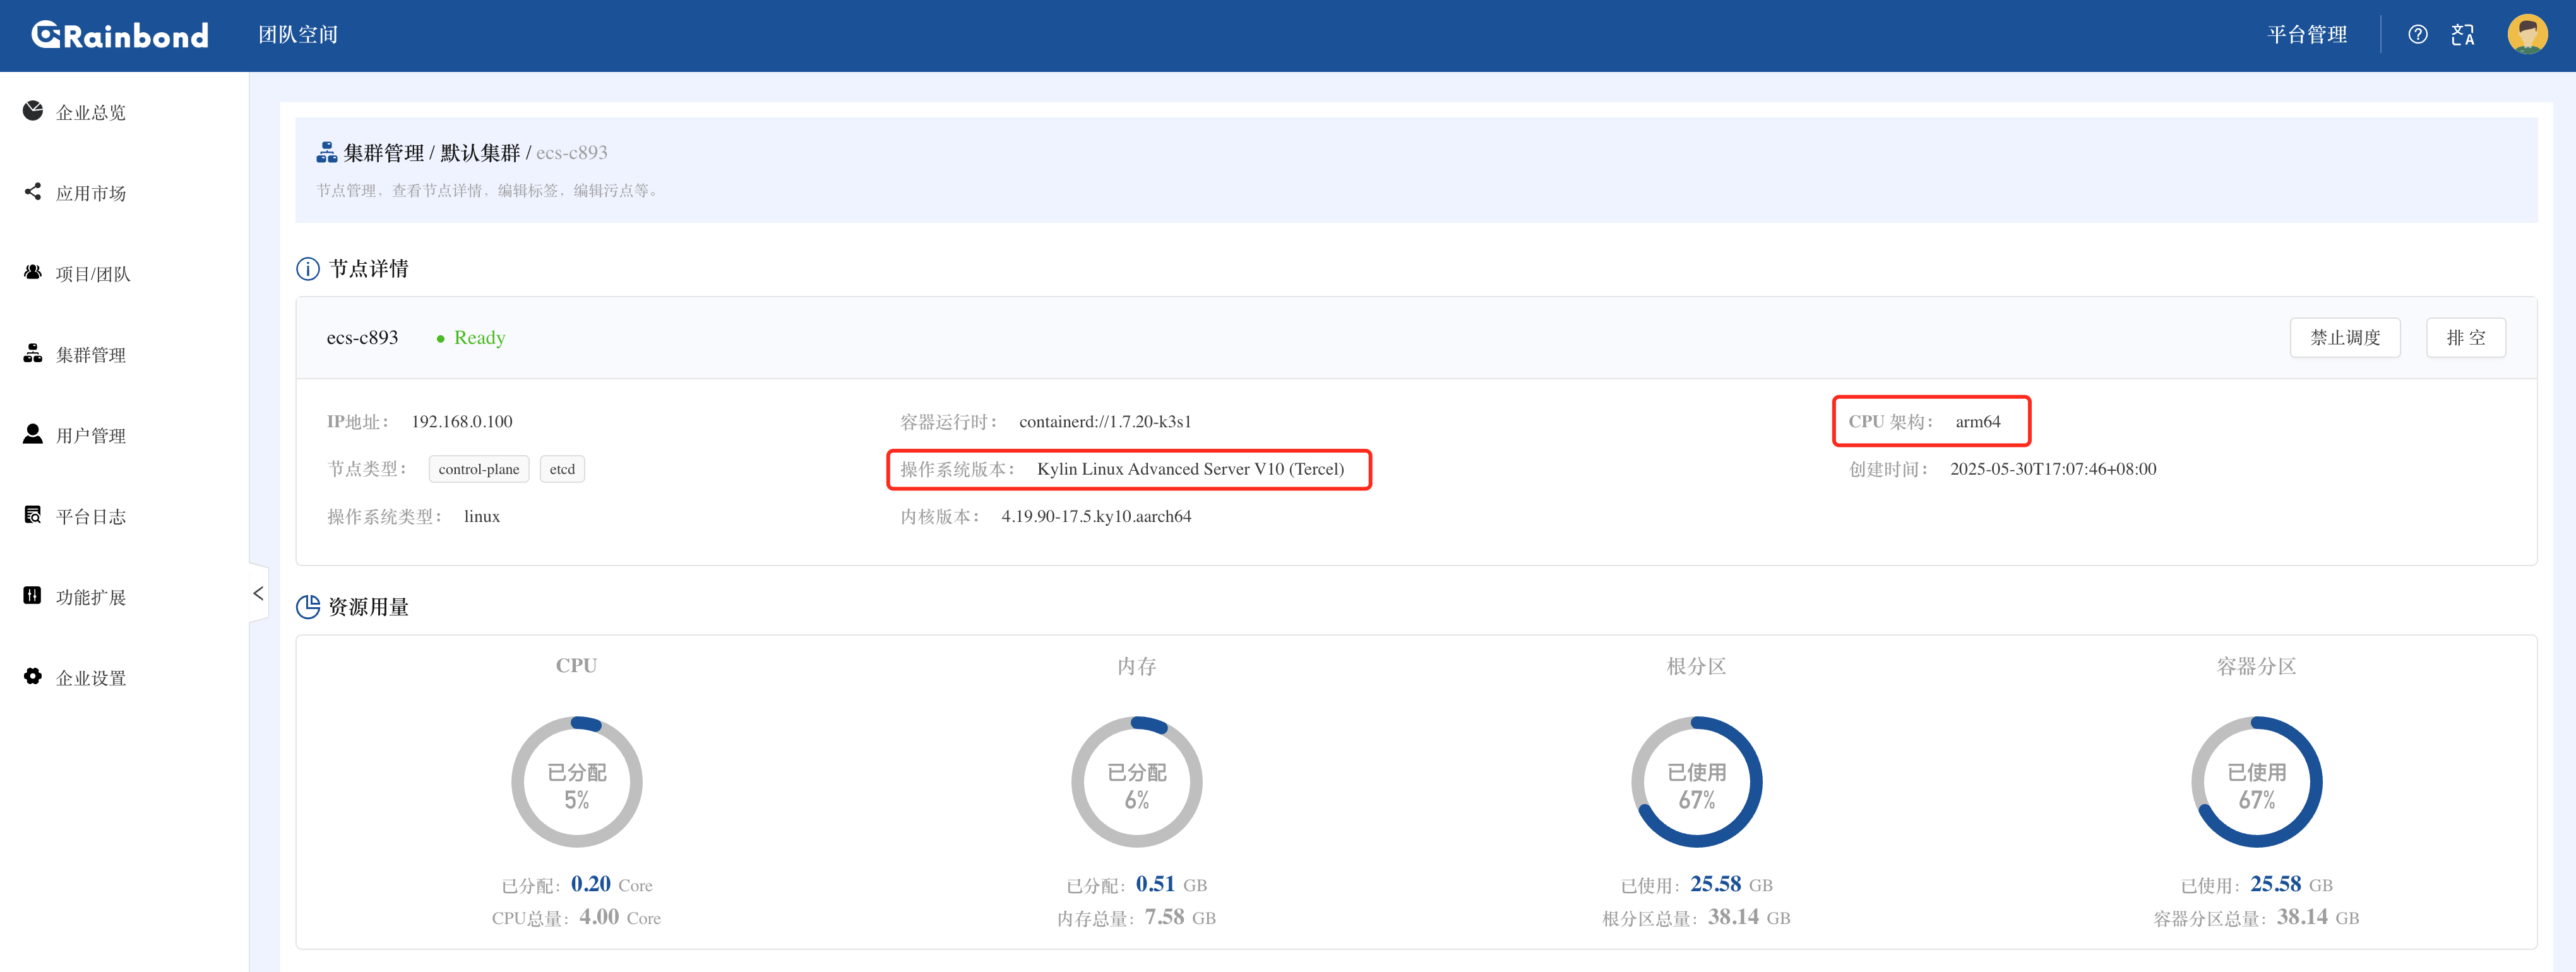Open the help question mark icon
This screenshot has width=2576, height=972.
point(2417,35)
